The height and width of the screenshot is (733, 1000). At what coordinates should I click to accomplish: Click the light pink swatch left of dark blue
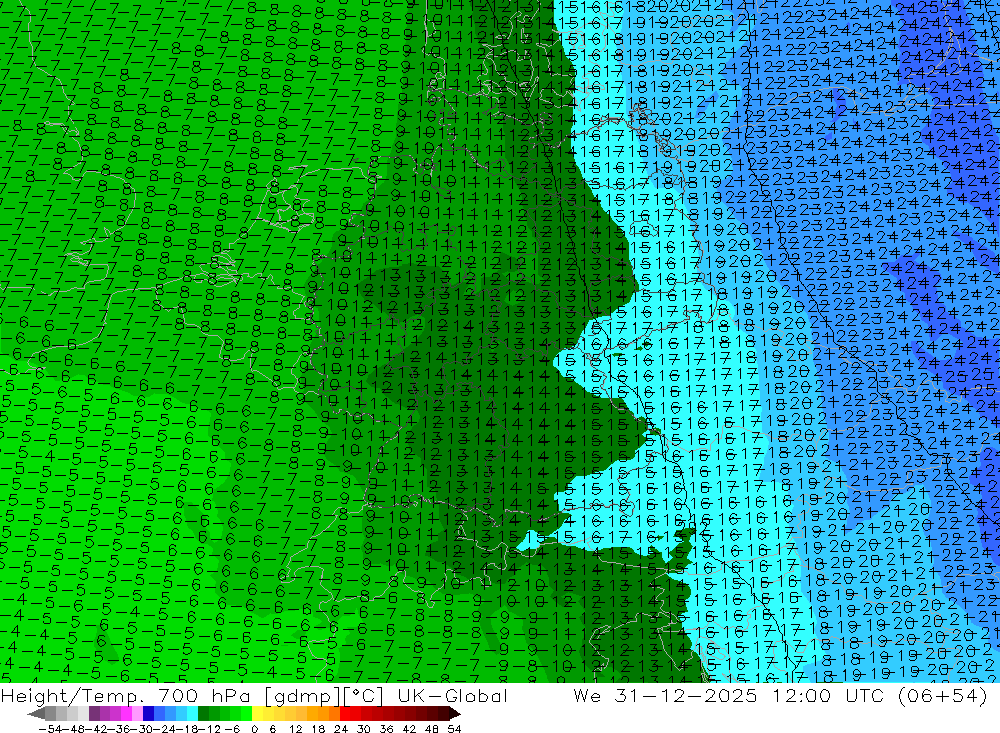coord(137,714)
